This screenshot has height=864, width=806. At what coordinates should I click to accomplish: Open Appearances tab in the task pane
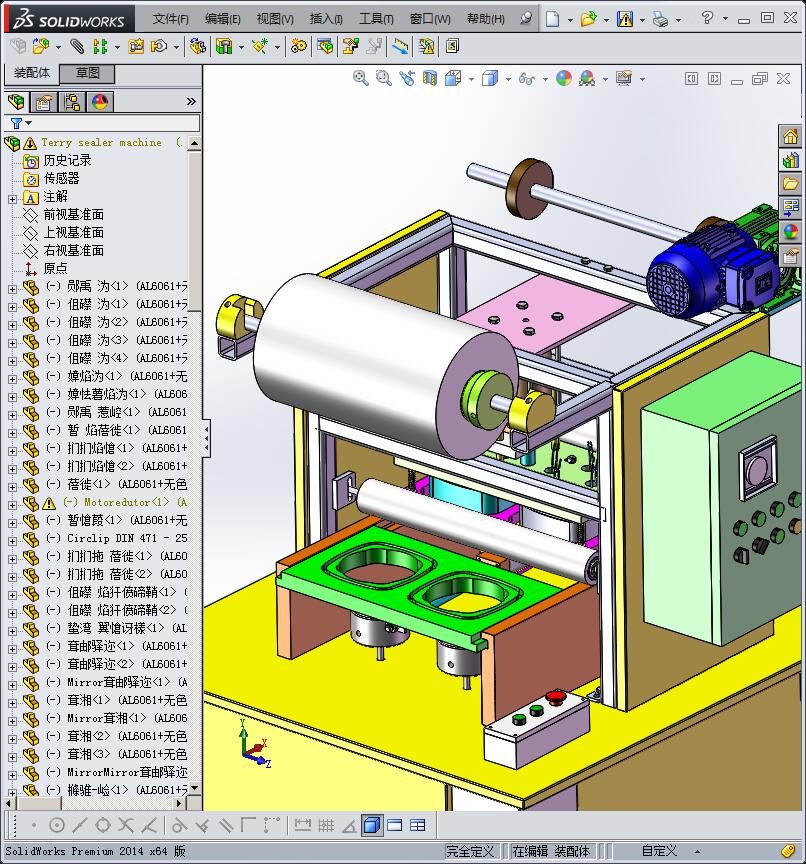click(791, 232)
